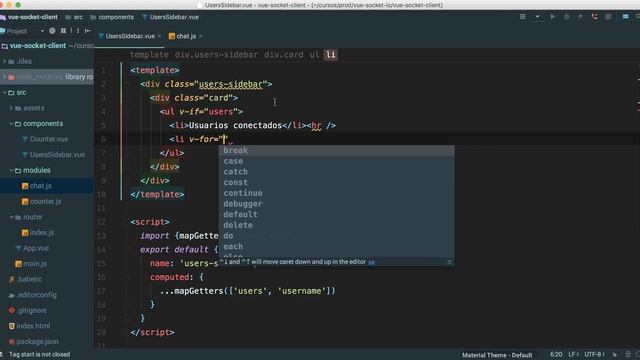Click cursor position 6:20 in status bar
Viewport: 640px width, 360px height.
pyautogui.click(x=556, y=354)
